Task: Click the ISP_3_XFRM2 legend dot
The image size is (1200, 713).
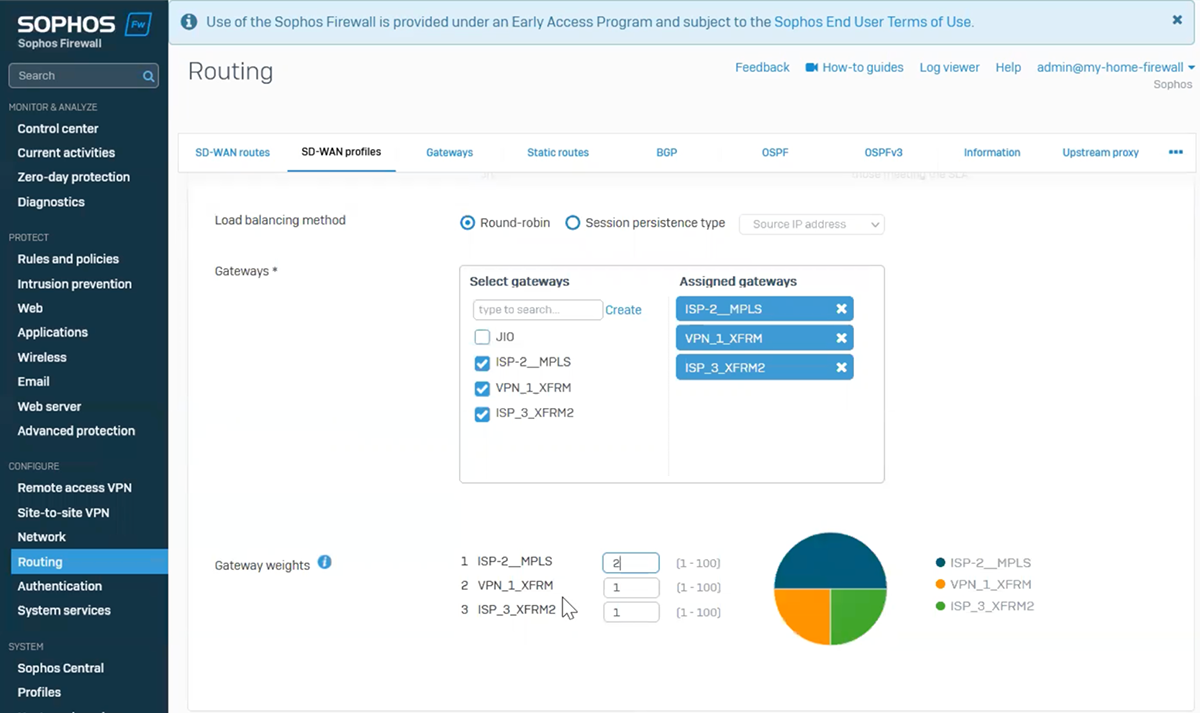Action: pos(940,606)
